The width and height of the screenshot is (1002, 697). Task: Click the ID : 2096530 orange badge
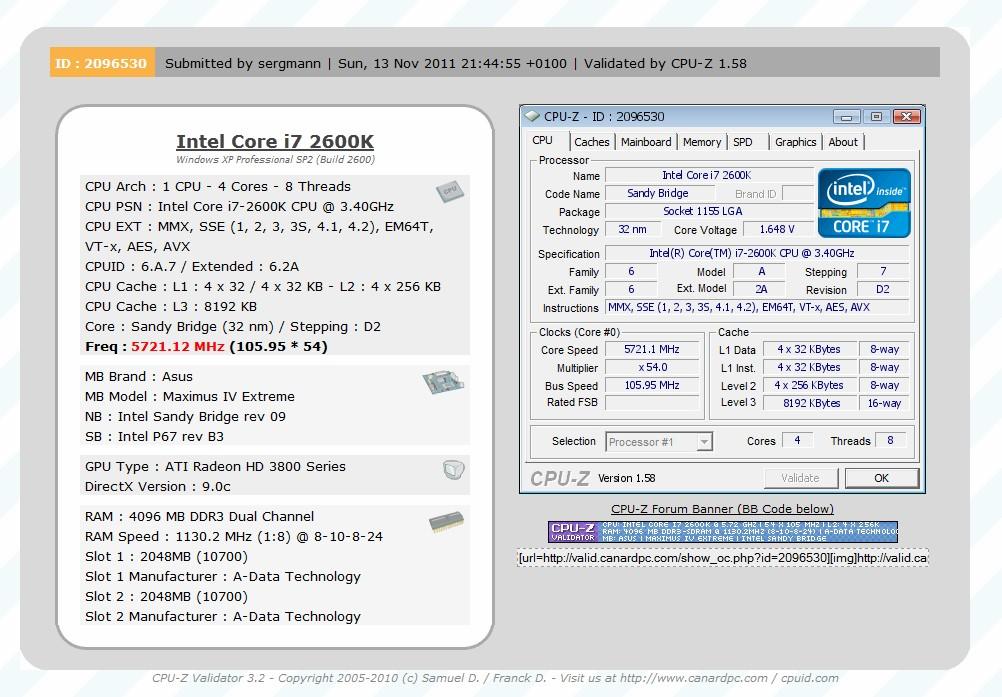coord(102,63)
